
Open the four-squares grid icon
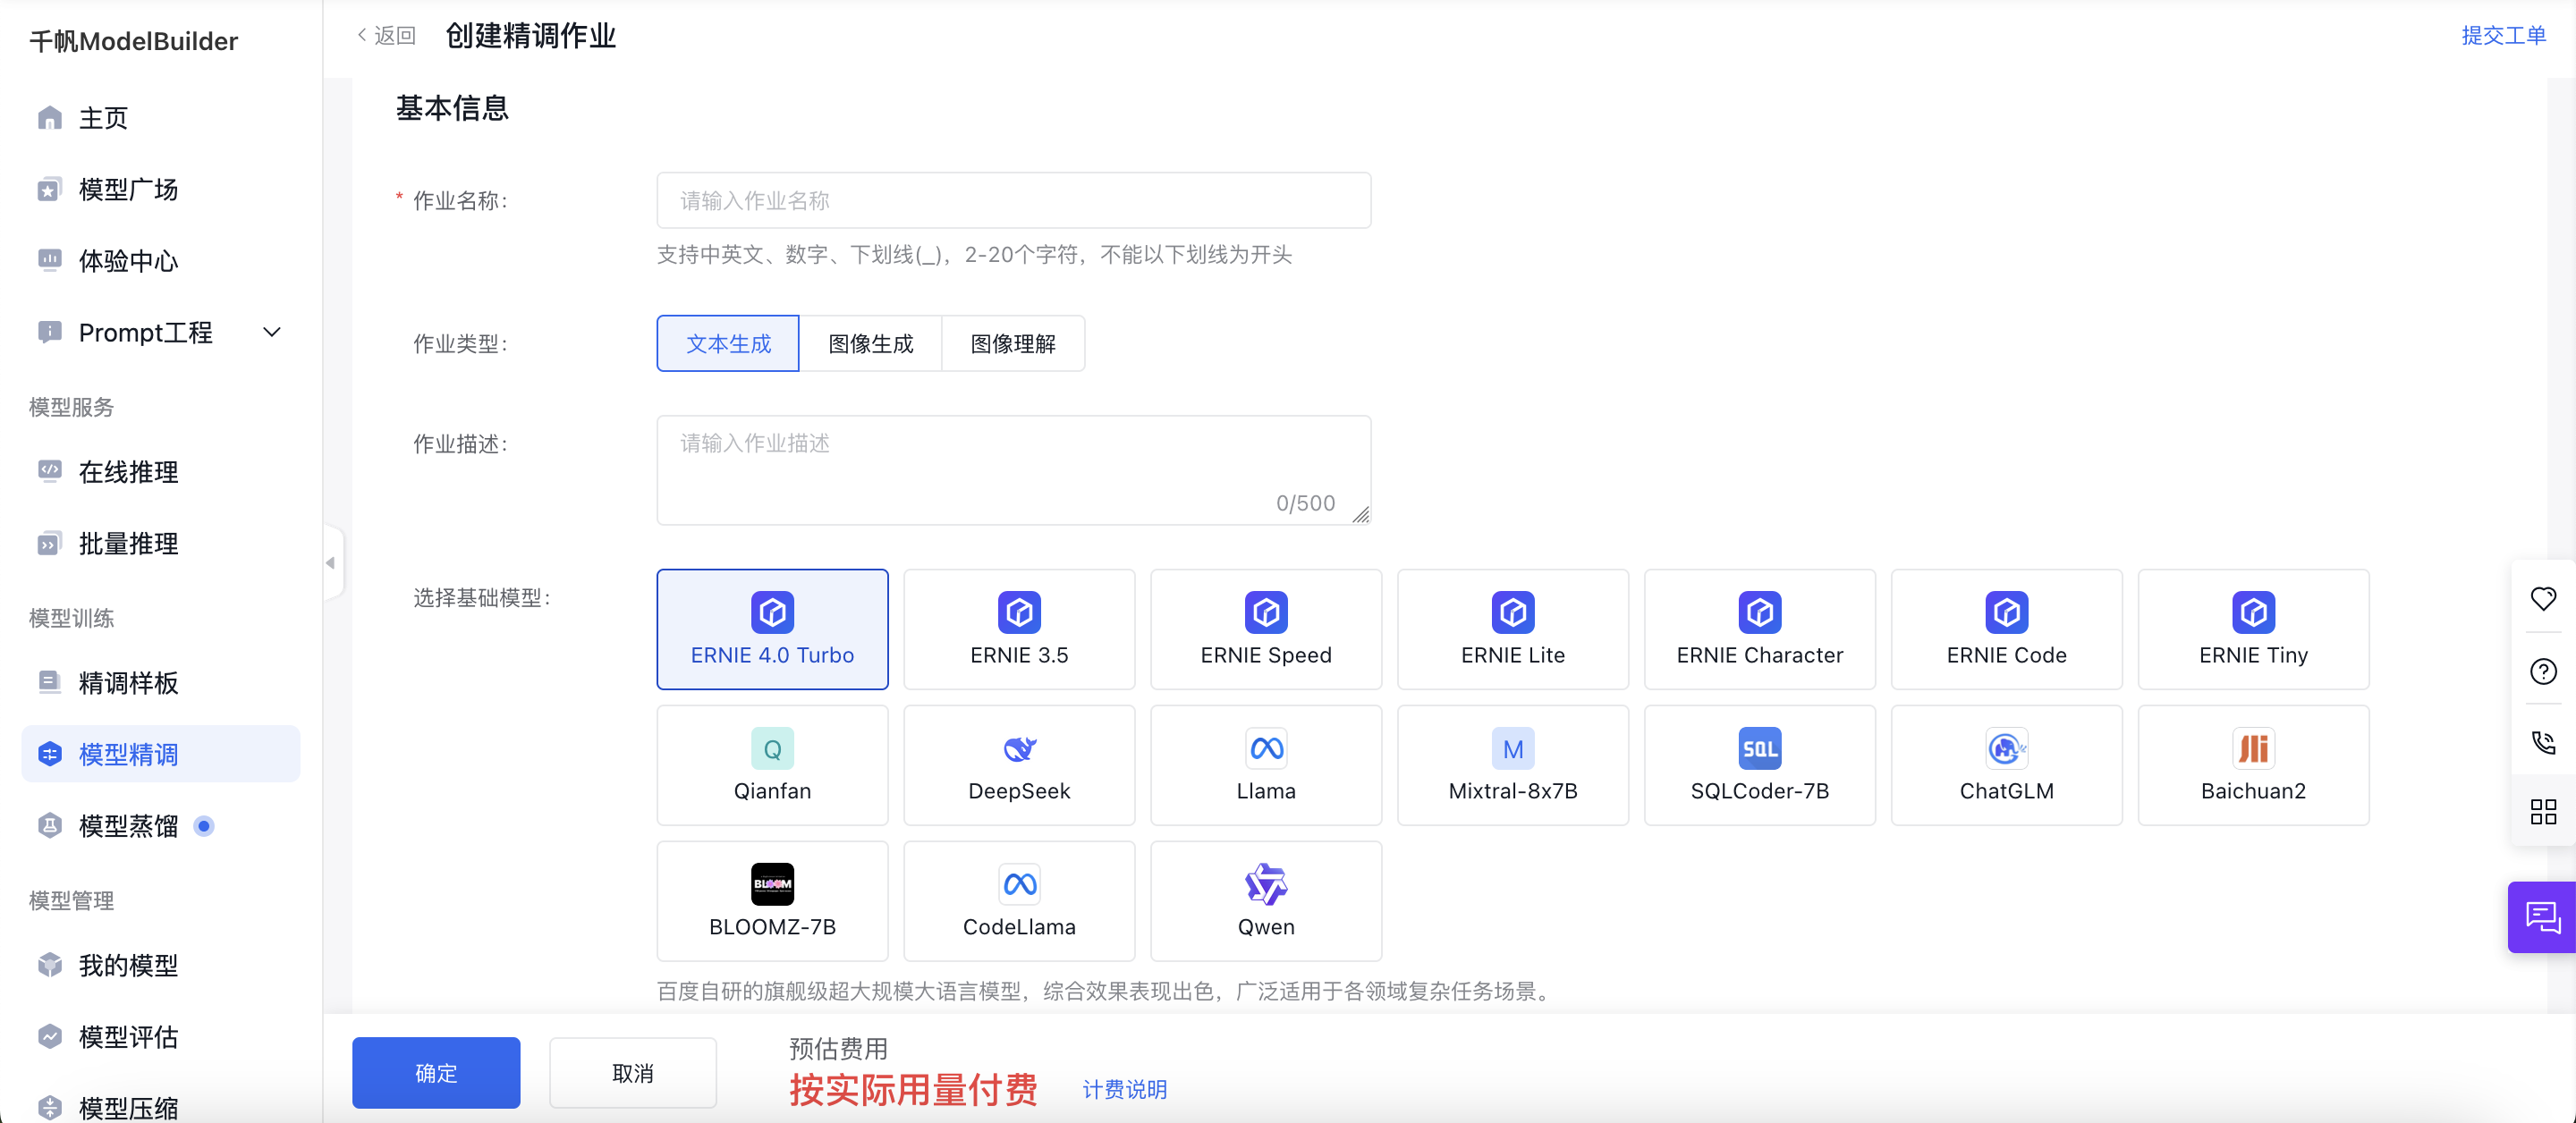click(2543, 811)
